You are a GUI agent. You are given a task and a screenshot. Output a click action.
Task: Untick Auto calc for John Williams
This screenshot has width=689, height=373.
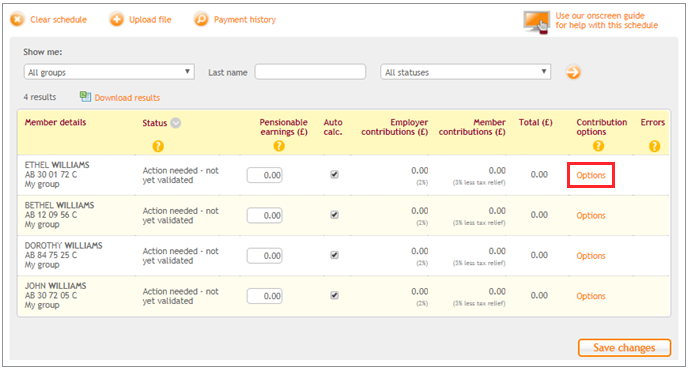[334, 295]
